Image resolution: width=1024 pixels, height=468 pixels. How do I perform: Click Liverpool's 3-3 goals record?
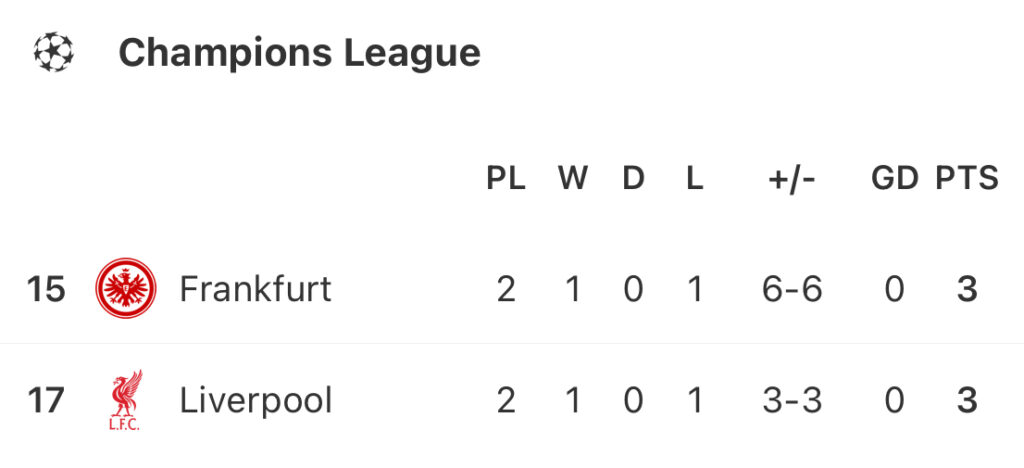(791, 401)
